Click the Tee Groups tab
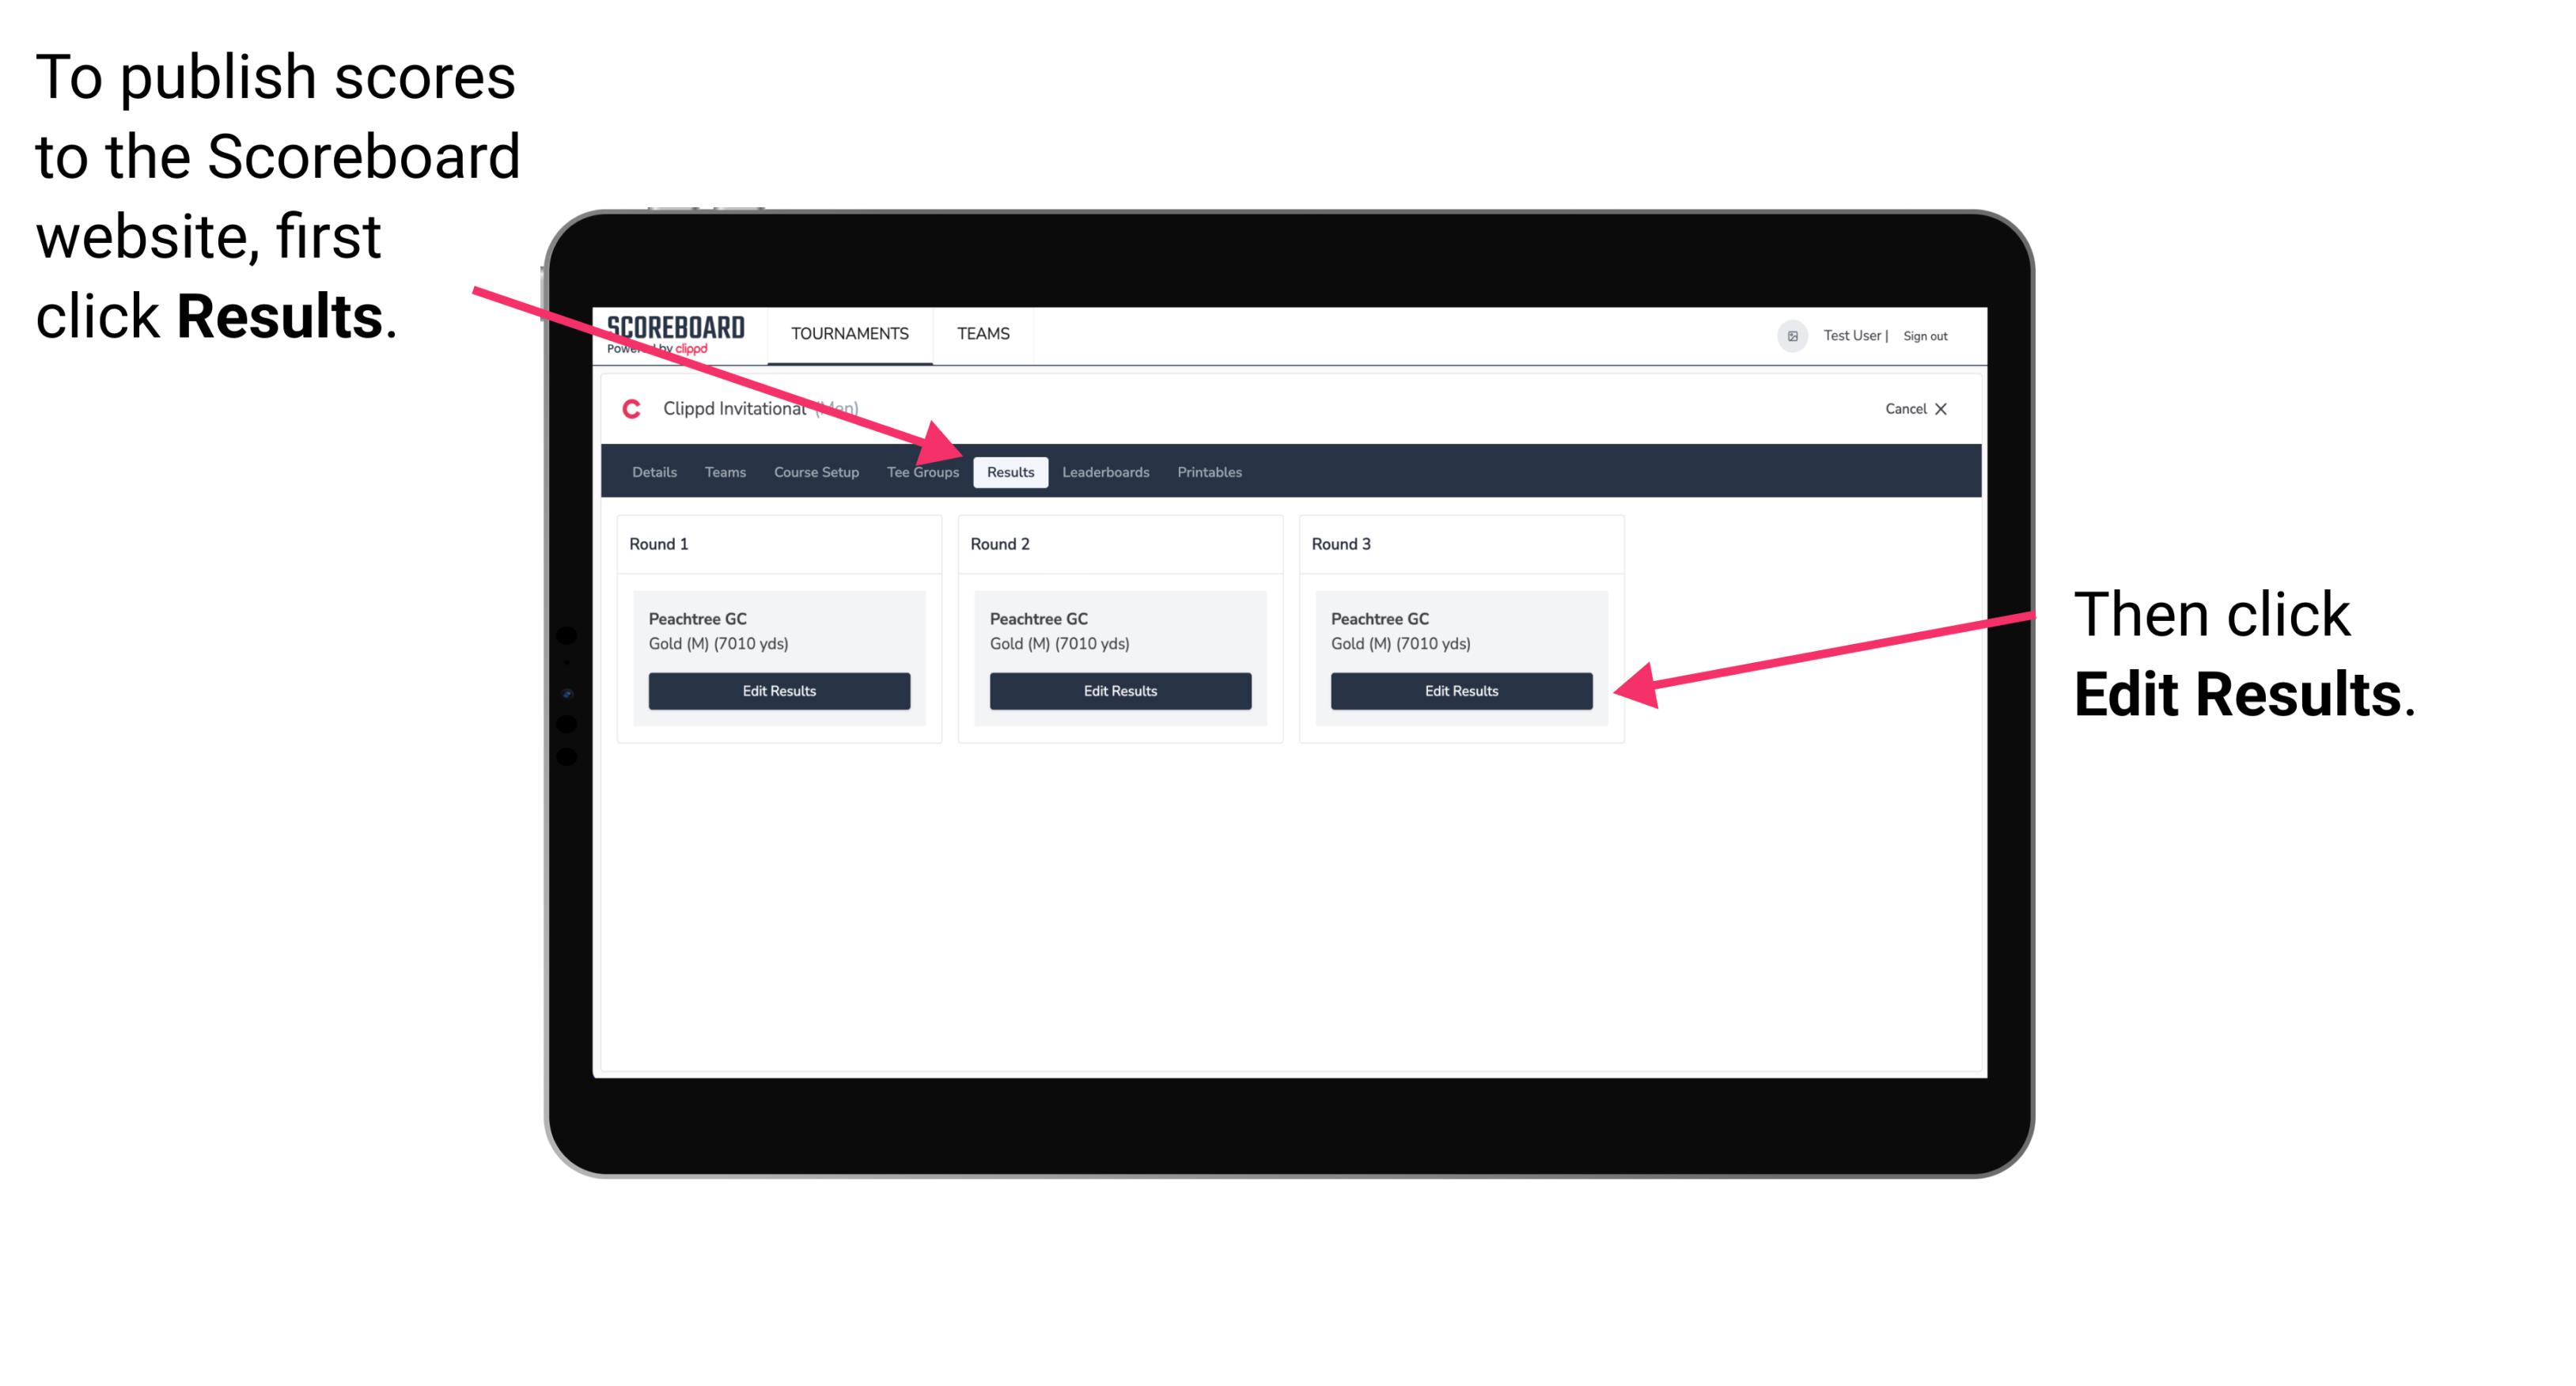 [x=923, y=473]
